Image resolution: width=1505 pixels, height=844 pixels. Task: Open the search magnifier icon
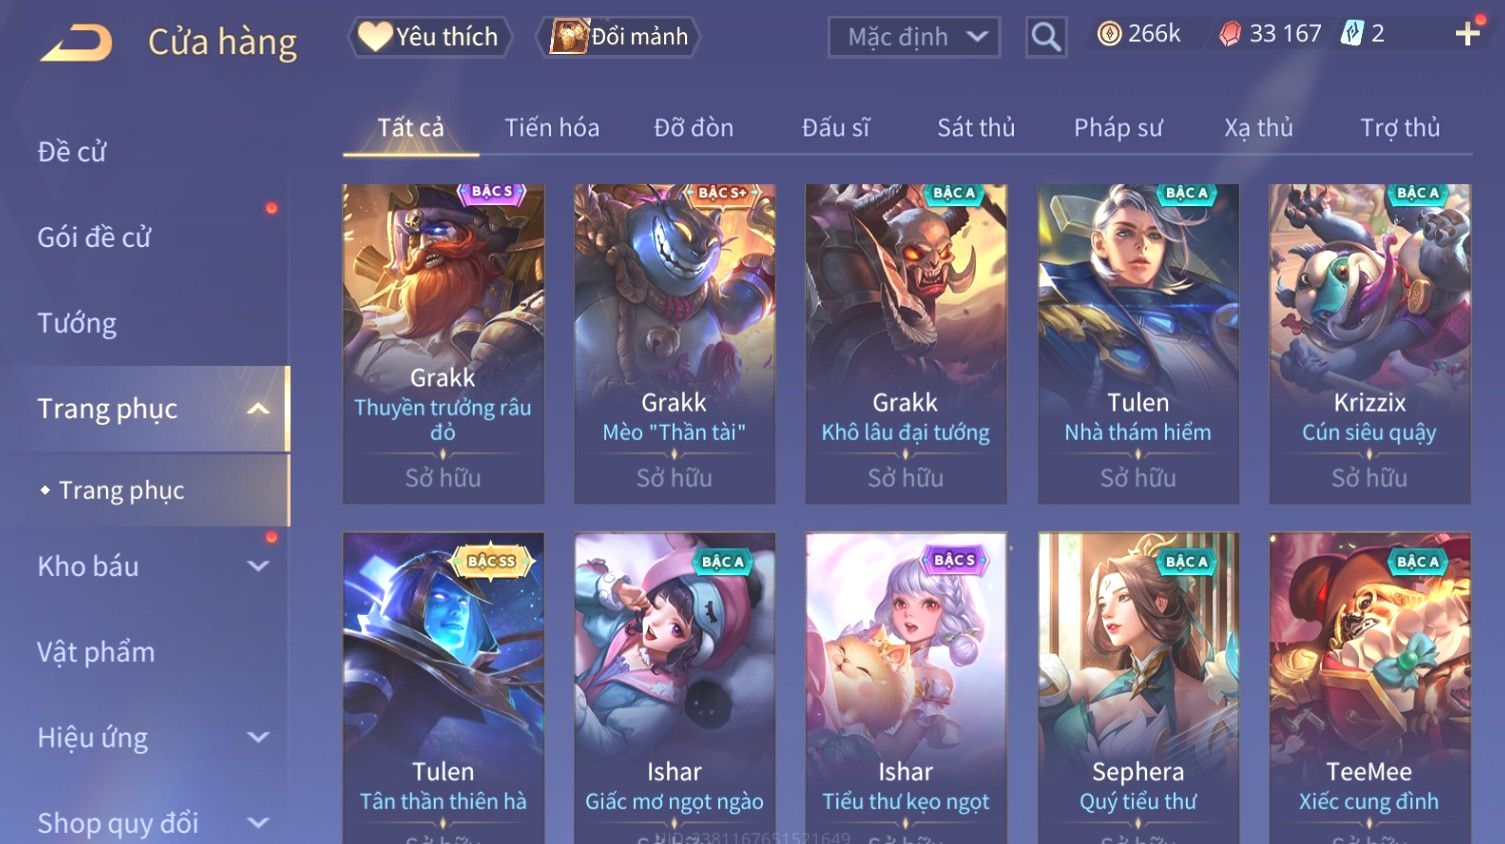[1046, 37]
